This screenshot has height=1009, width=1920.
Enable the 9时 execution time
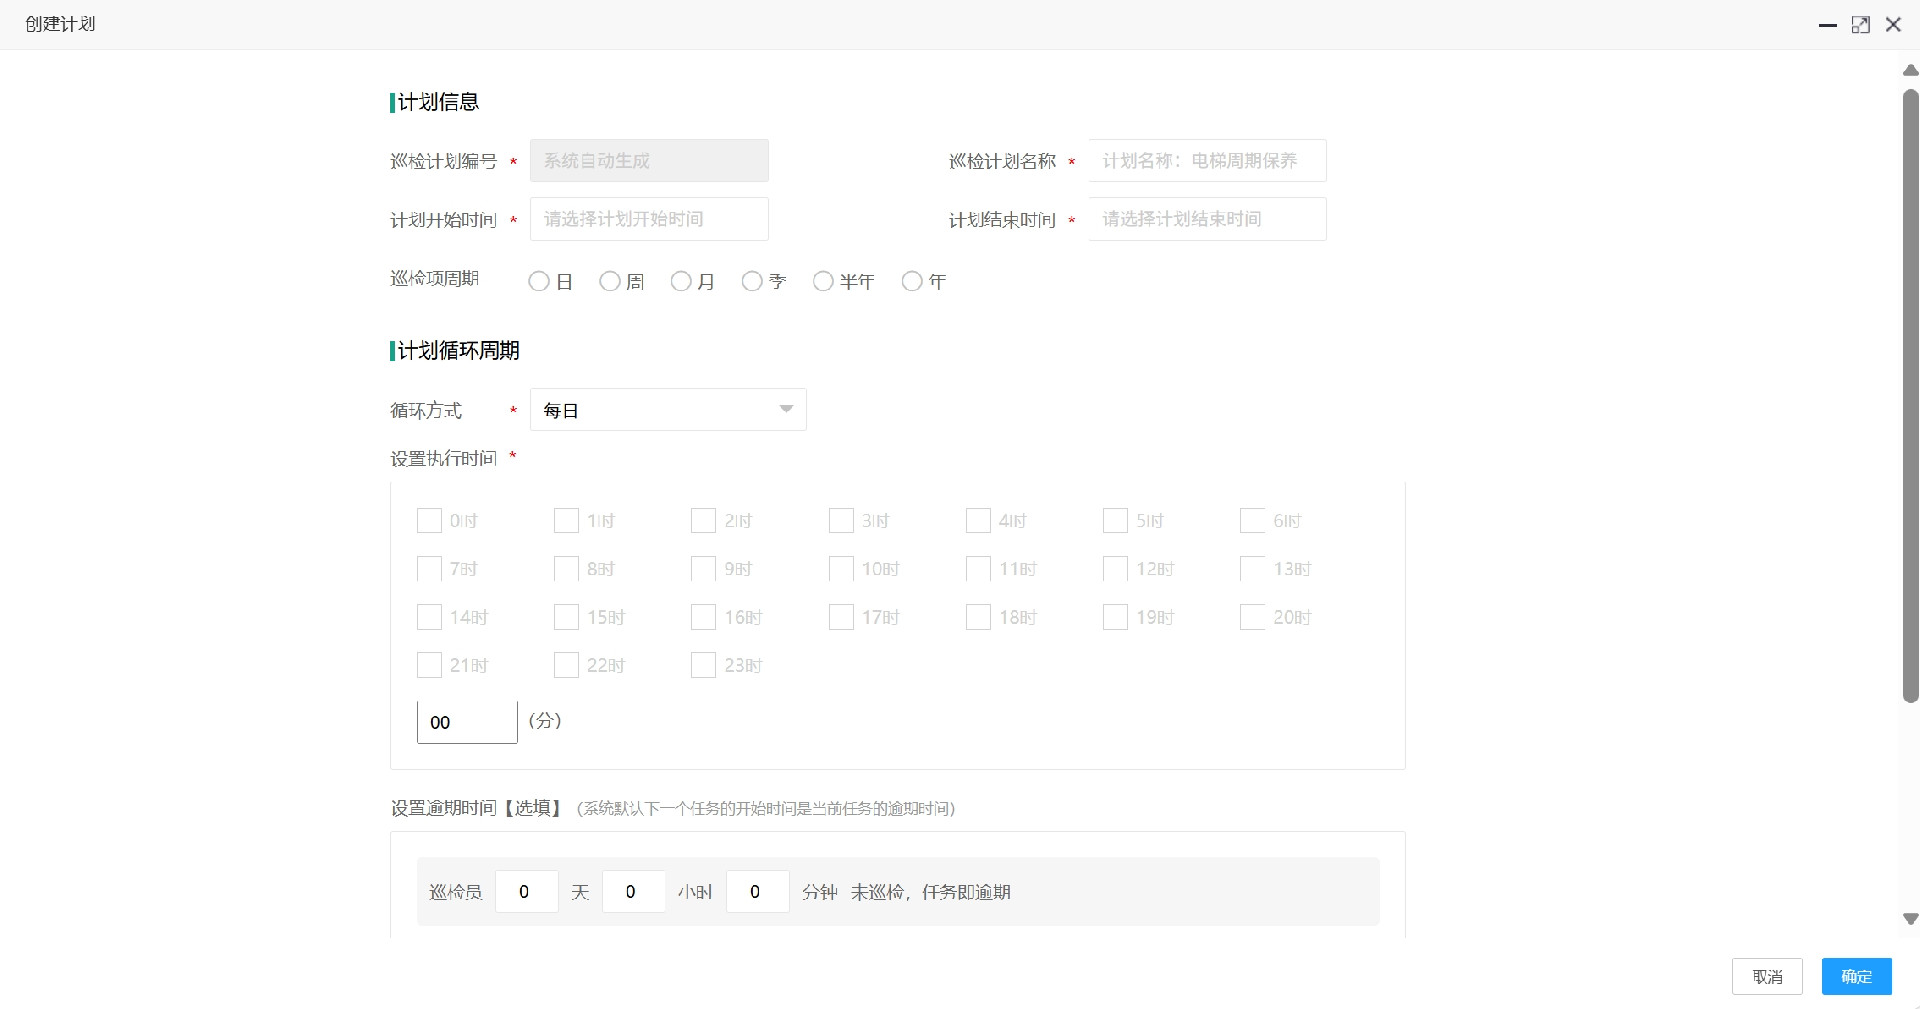click(x=703, y=569)
